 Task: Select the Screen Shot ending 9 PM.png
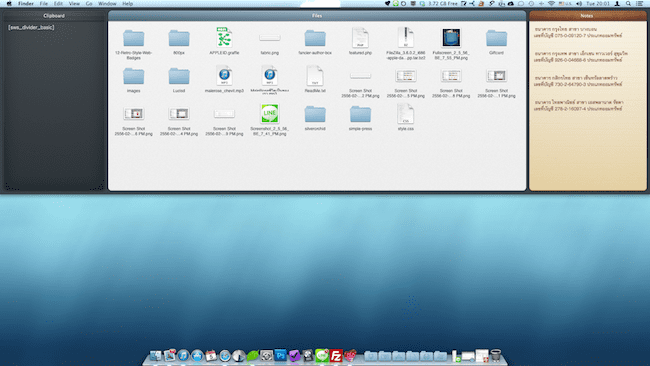224,114
